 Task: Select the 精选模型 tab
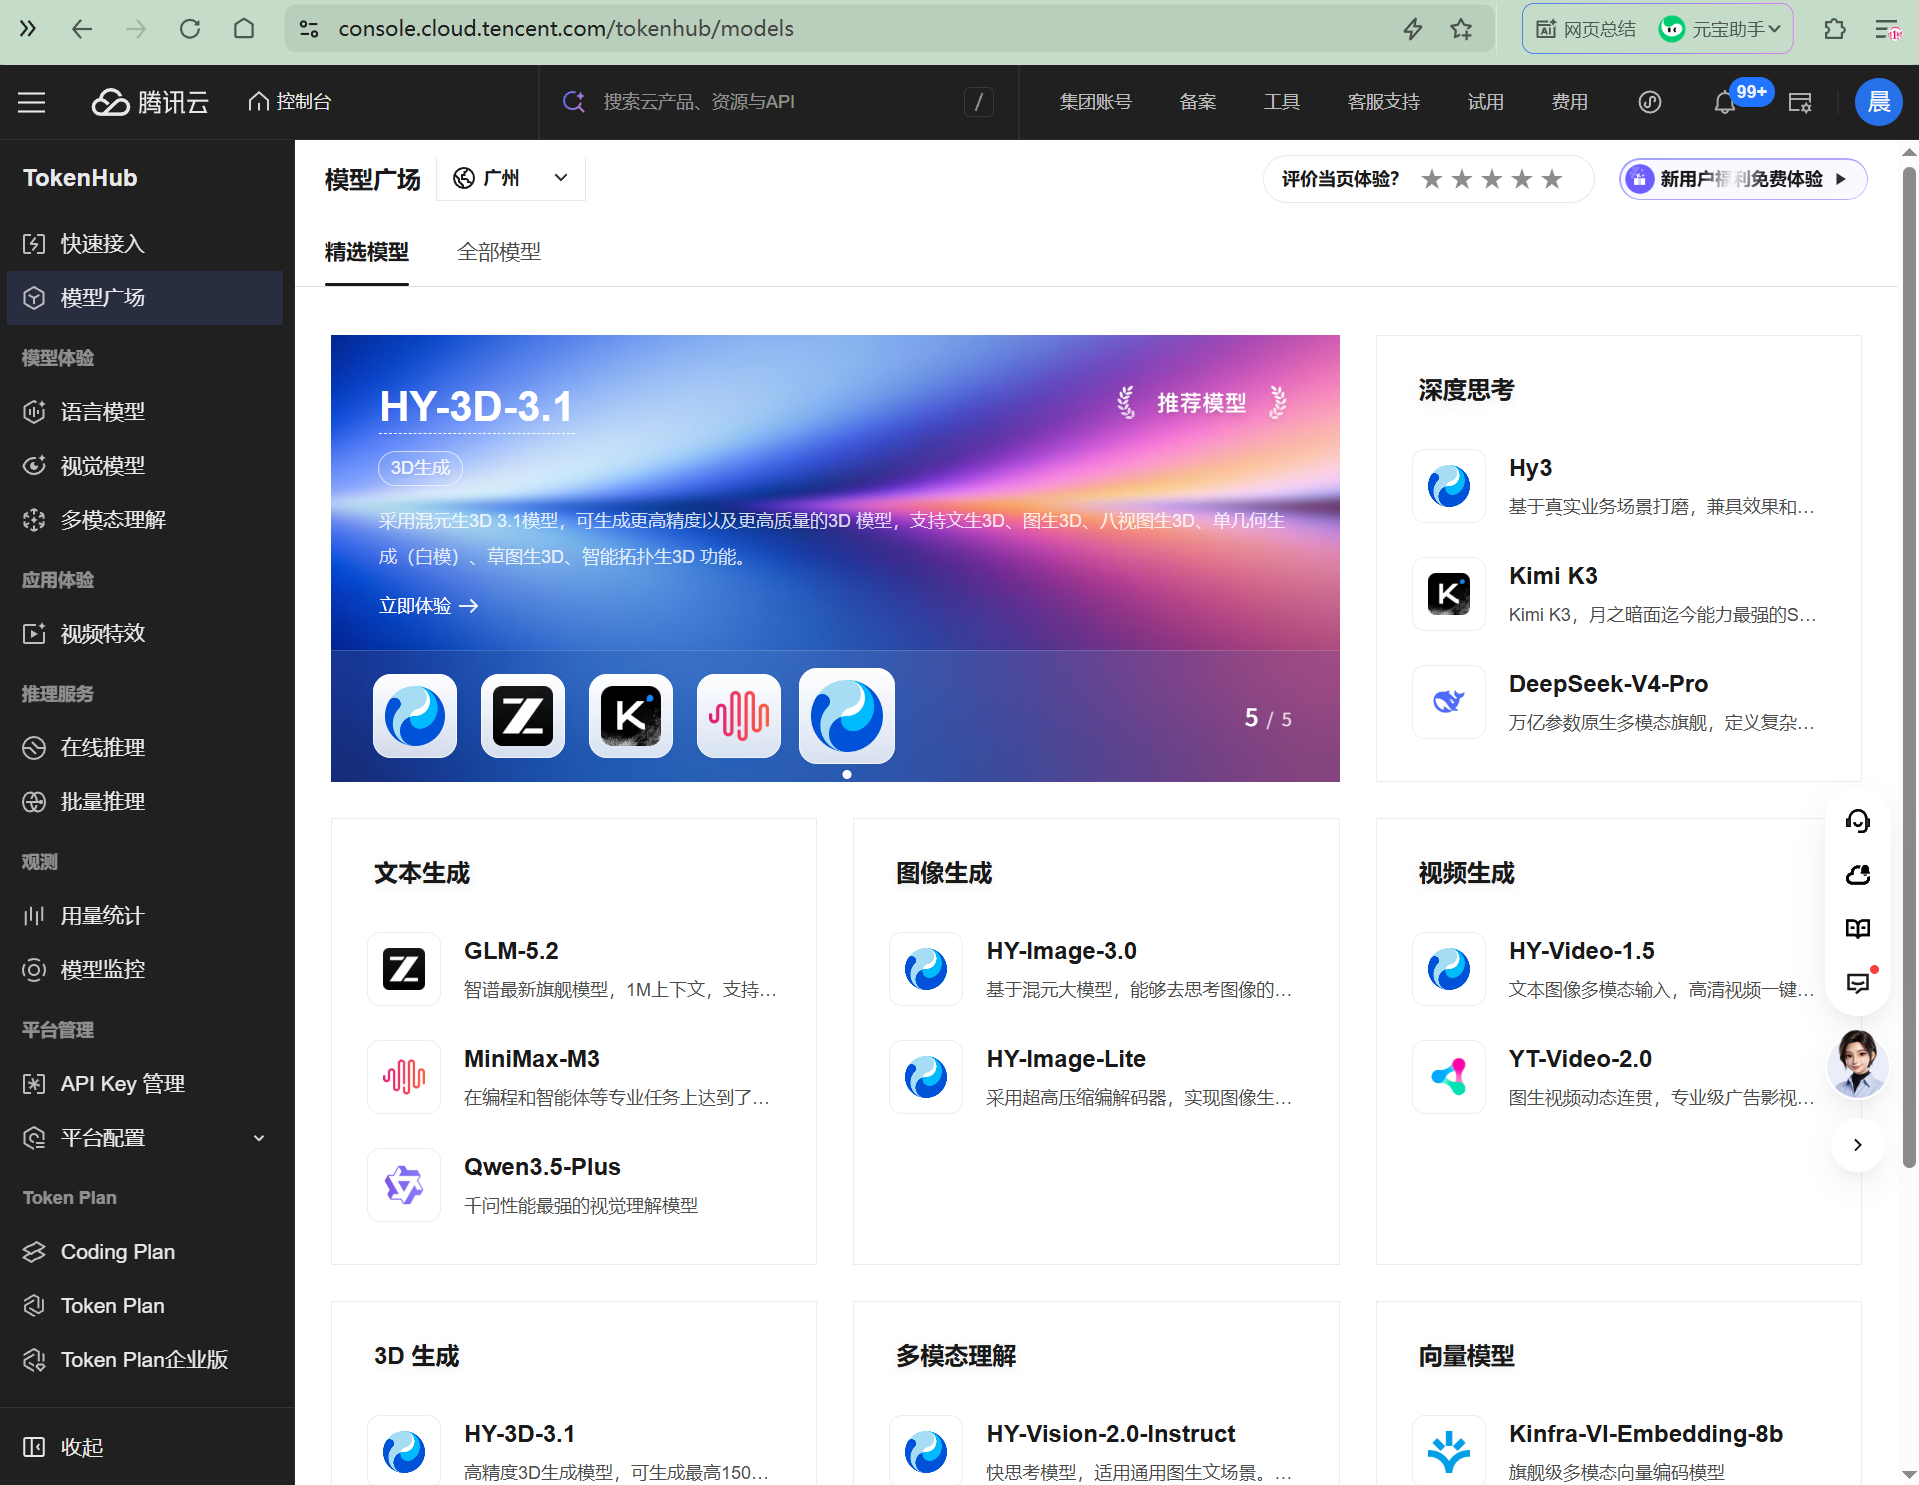pos(367,252)
